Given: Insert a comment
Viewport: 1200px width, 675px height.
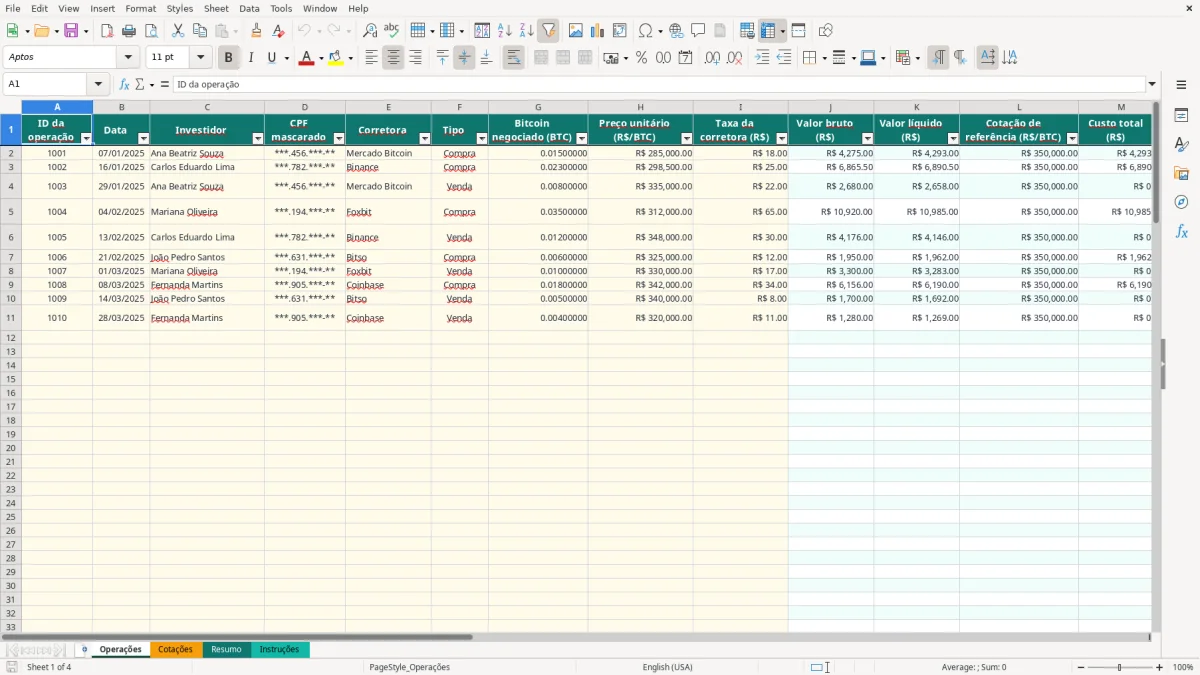Looking at the screenshot, I should pyautogui.click(x=699, y=31).
